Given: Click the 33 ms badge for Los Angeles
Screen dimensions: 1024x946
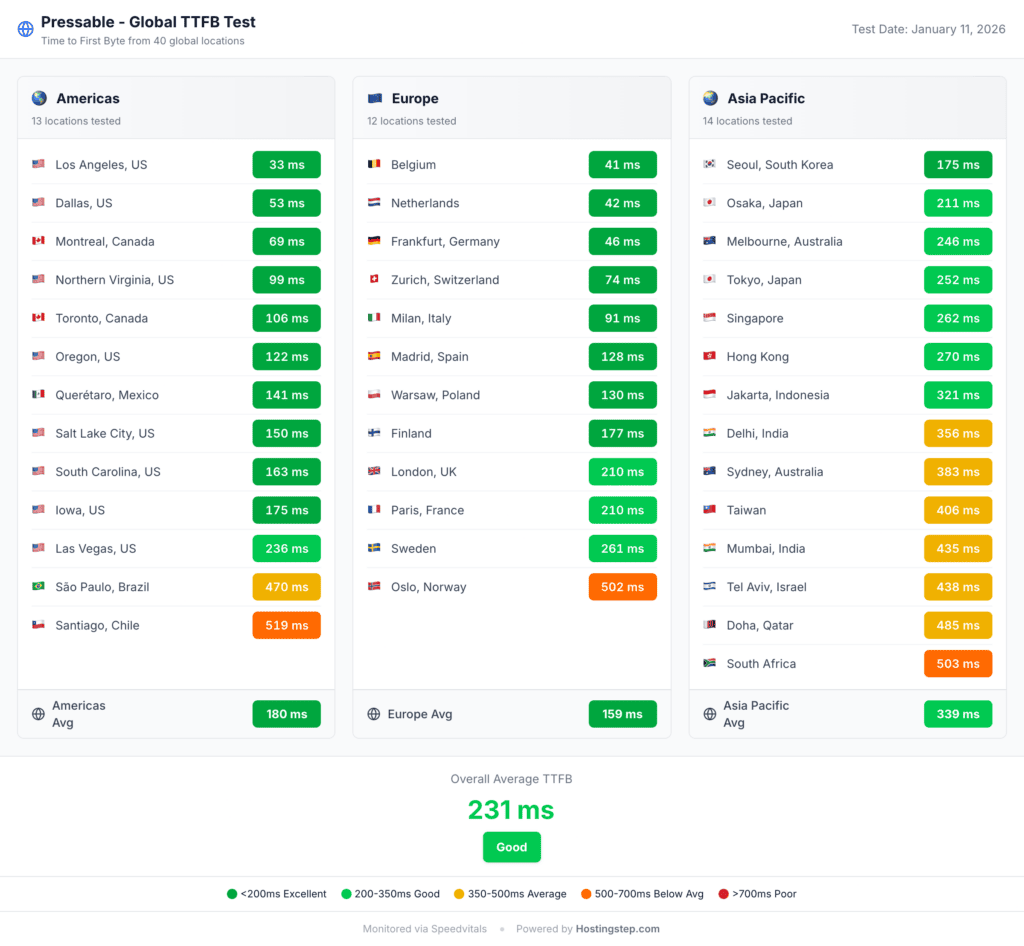Looking at the screenshot, I should [x=286, y=165].
